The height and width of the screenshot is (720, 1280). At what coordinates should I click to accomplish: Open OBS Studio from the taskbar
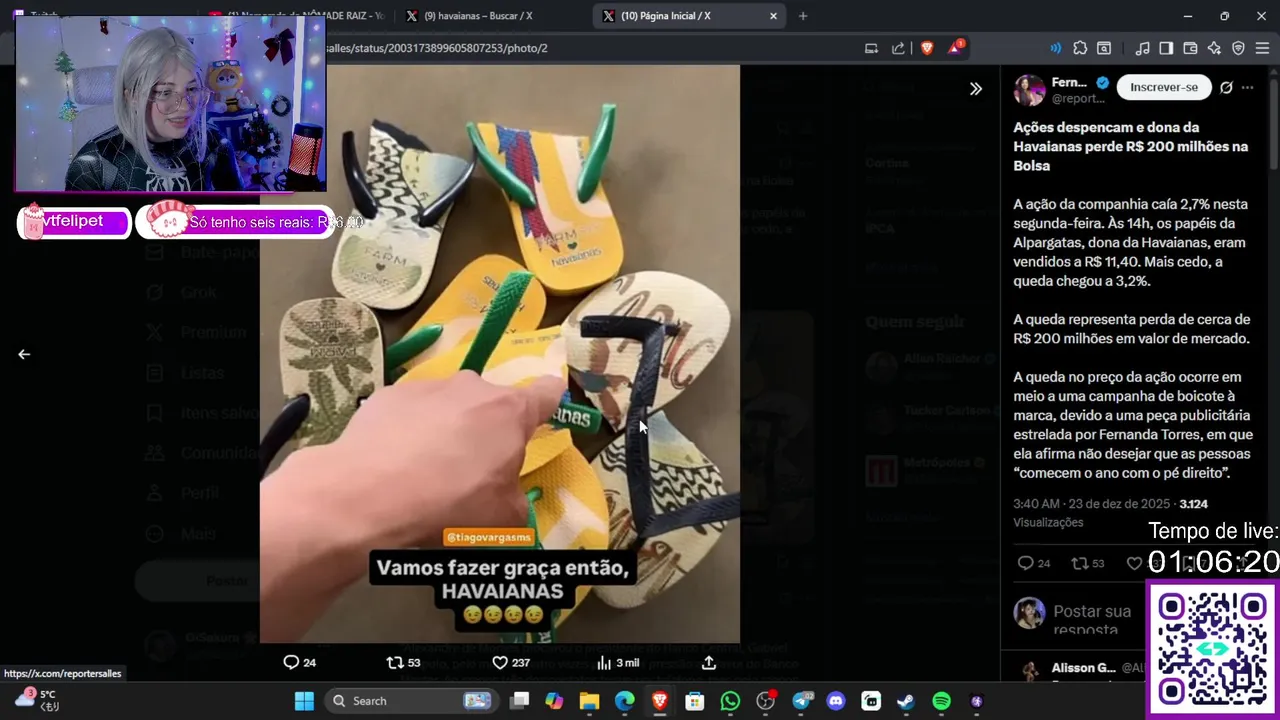pyautogui.click(x=766, y=701)
